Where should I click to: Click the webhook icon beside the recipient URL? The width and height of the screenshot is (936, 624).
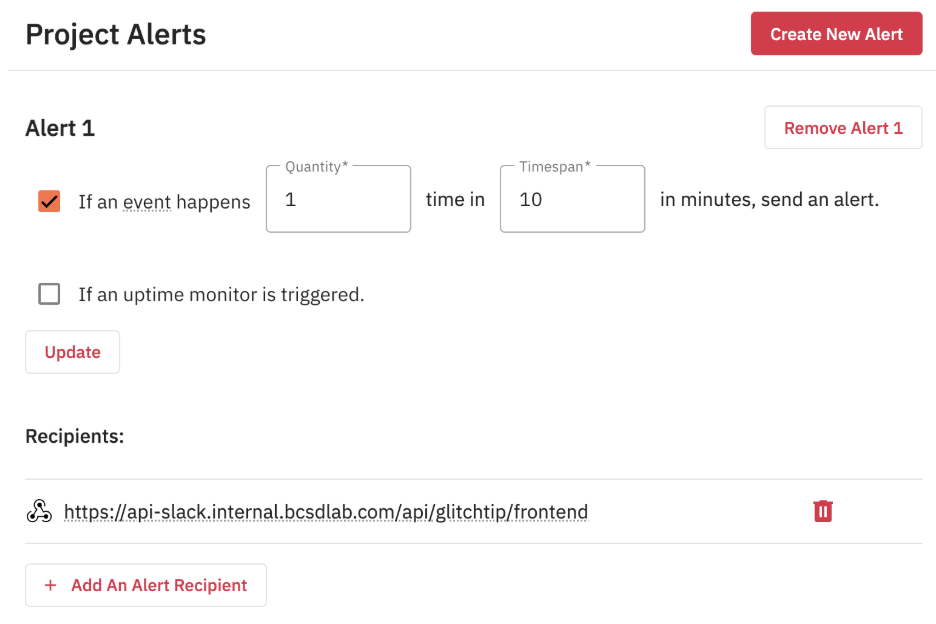(x=39, y=512)
